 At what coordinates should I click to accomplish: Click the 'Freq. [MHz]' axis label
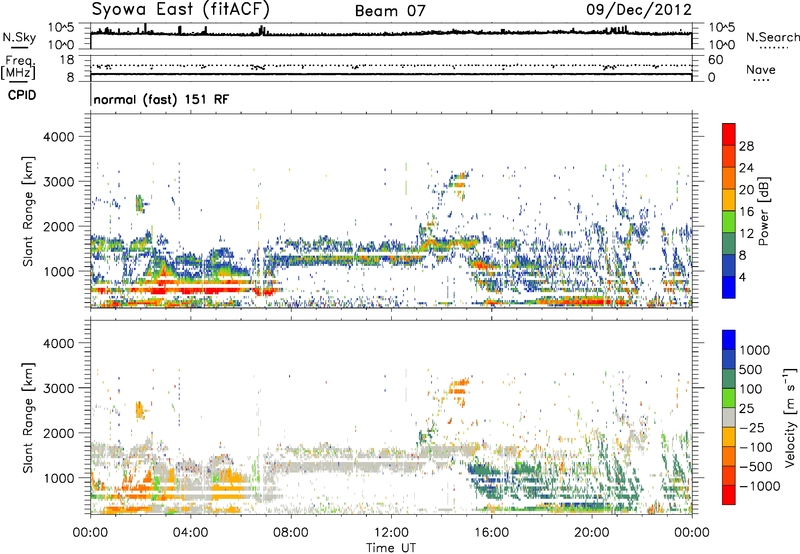click(18, 68)
